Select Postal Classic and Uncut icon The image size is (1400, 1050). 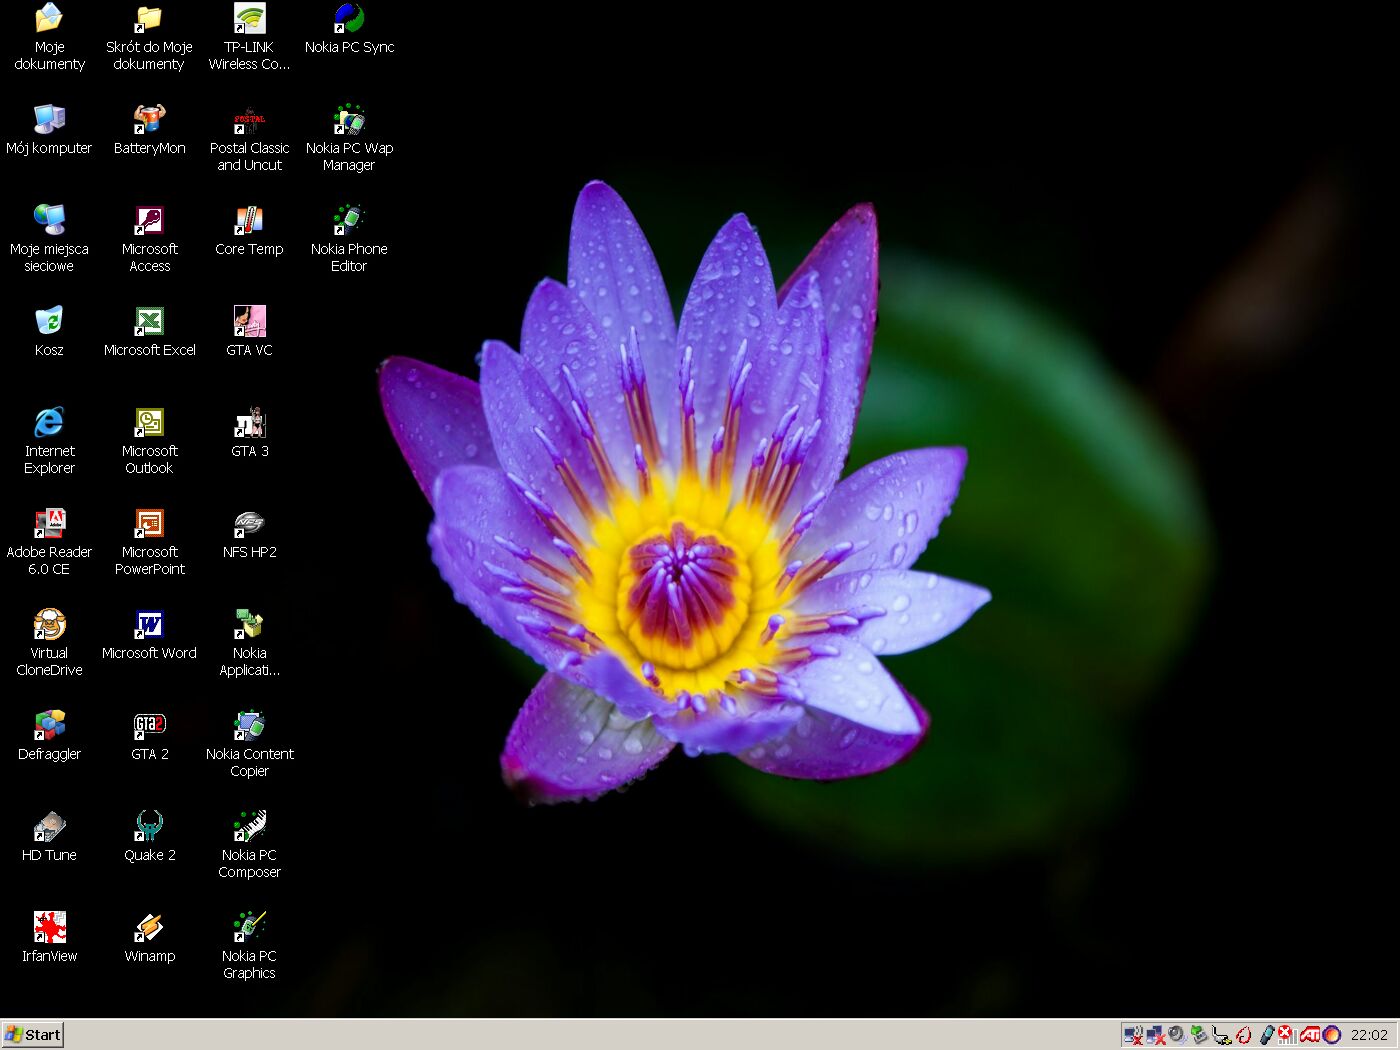point(249,119)
